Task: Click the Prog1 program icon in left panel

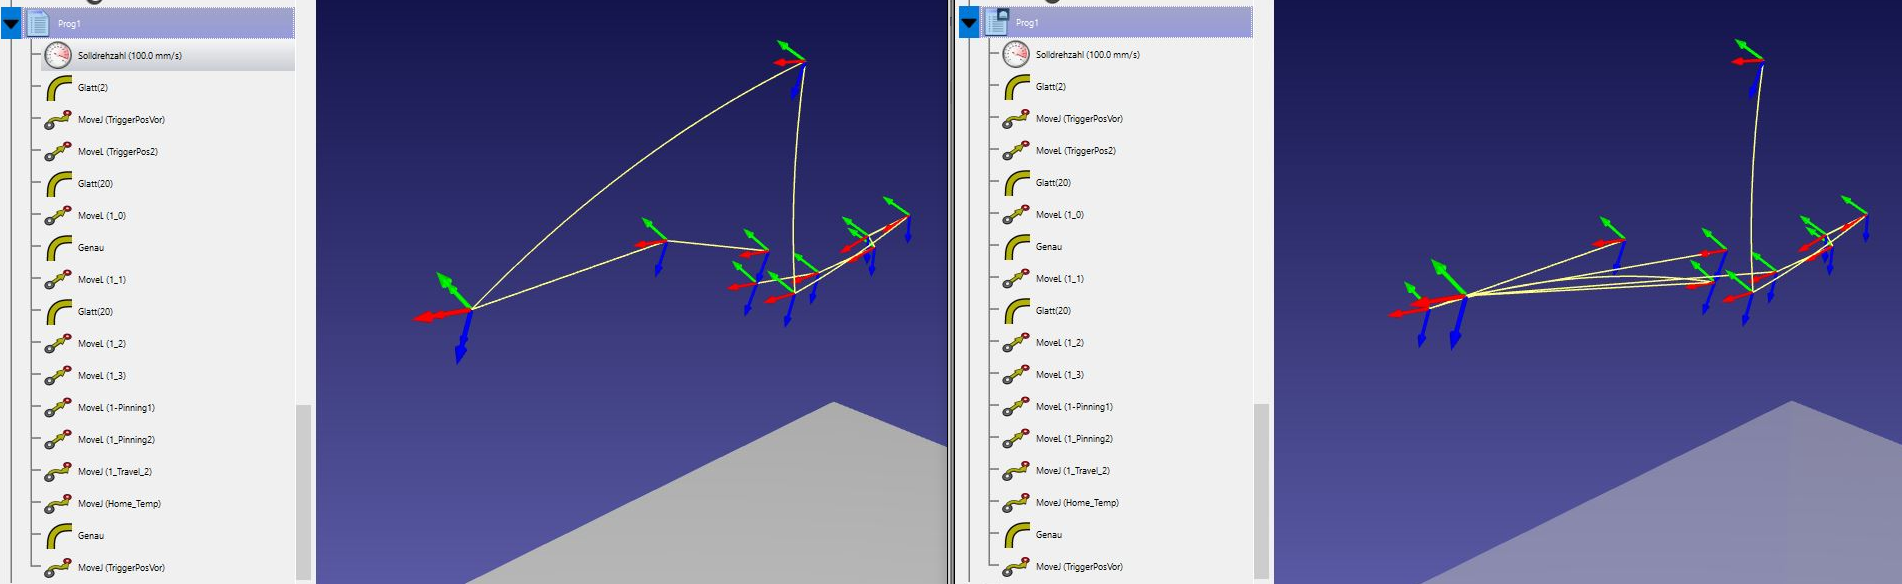Action: tap(38, 23)
